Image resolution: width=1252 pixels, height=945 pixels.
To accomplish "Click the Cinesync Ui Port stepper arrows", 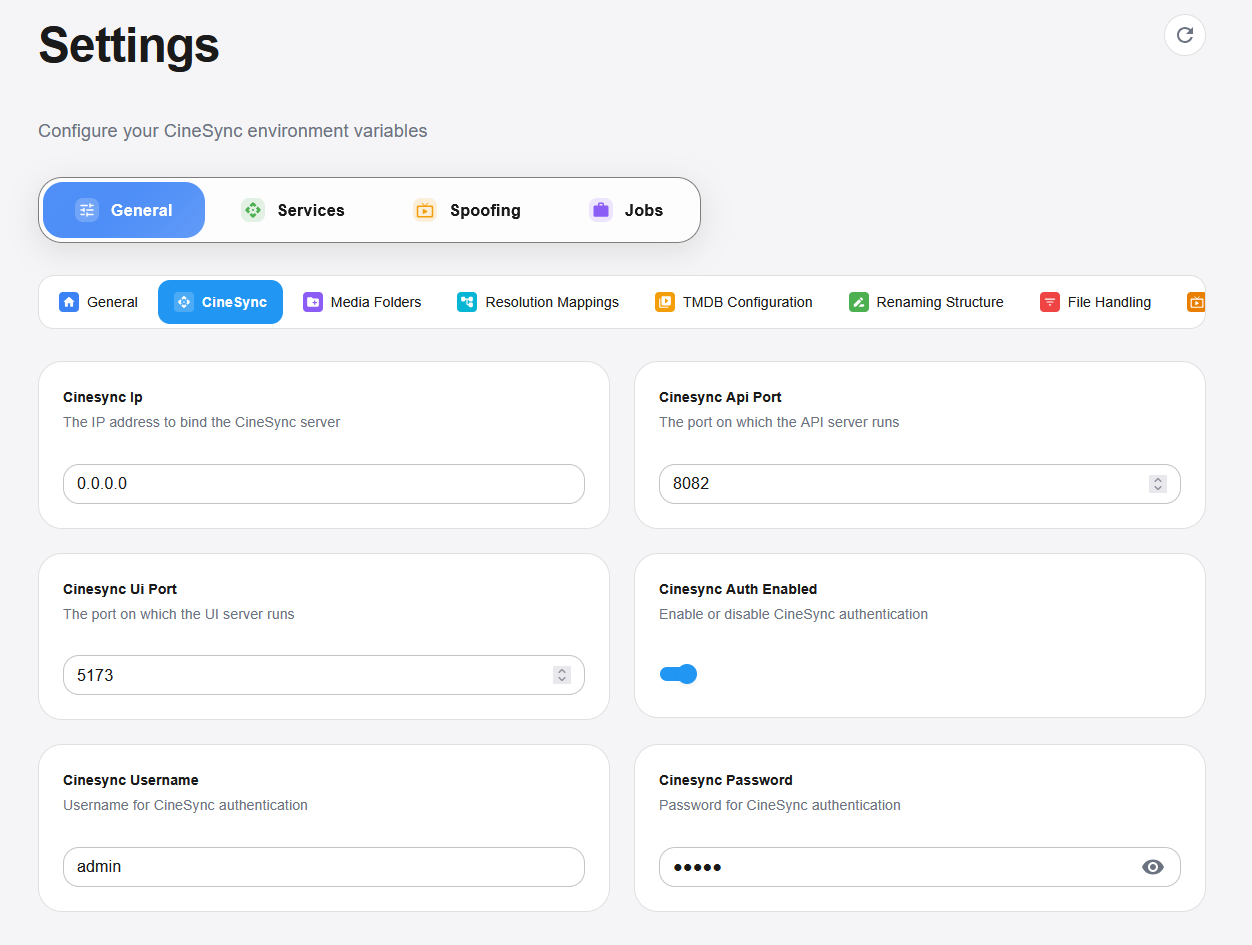I will click(x=562, y=675).
